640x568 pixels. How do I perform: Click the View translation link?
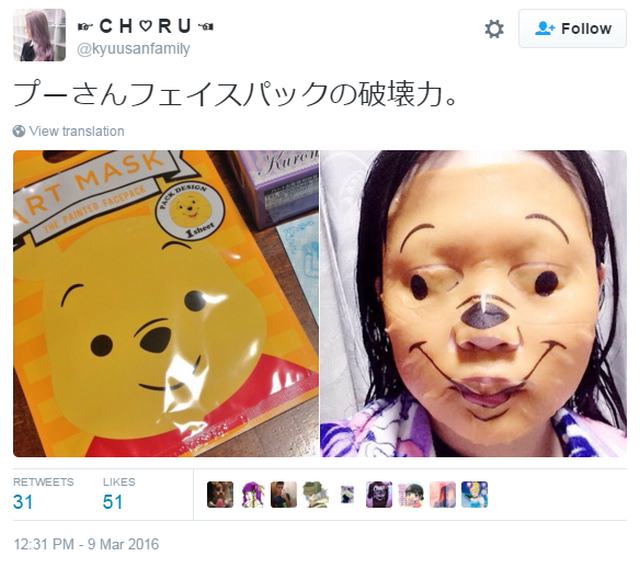coord(77,131)
